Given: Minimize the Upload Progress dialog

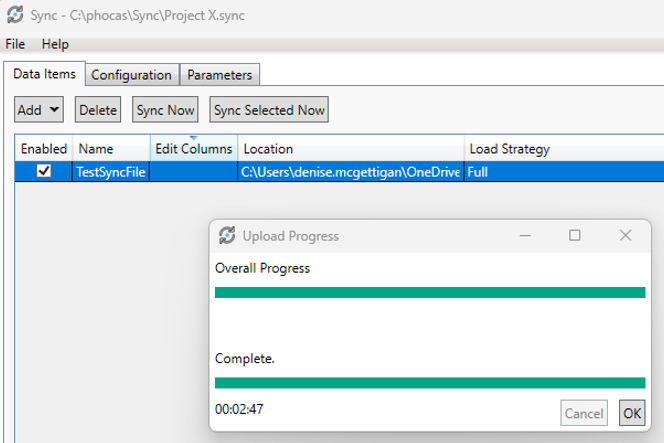Looking at the screenshot, I should tap(525, 236).
